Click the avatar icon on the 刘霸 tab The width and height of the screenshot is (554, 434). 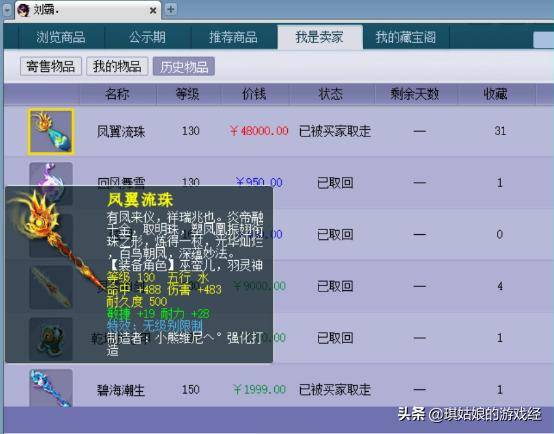pyautogui.click(x=23, y=10)
